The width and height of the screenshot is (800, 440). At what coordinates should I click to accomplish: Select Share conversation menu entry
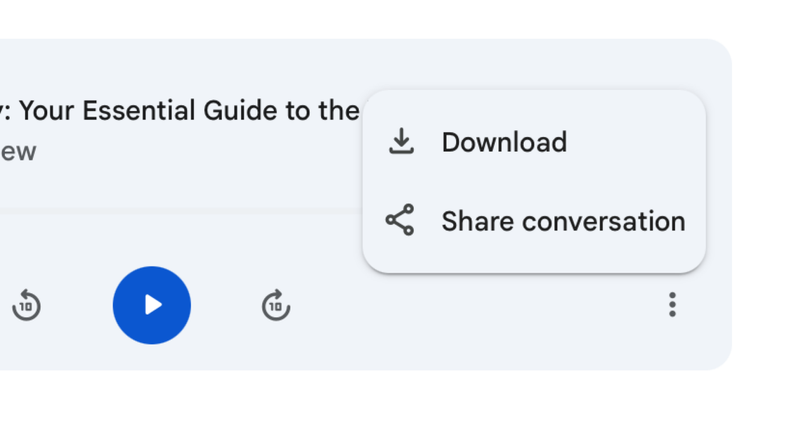click(x=562, y=221)
